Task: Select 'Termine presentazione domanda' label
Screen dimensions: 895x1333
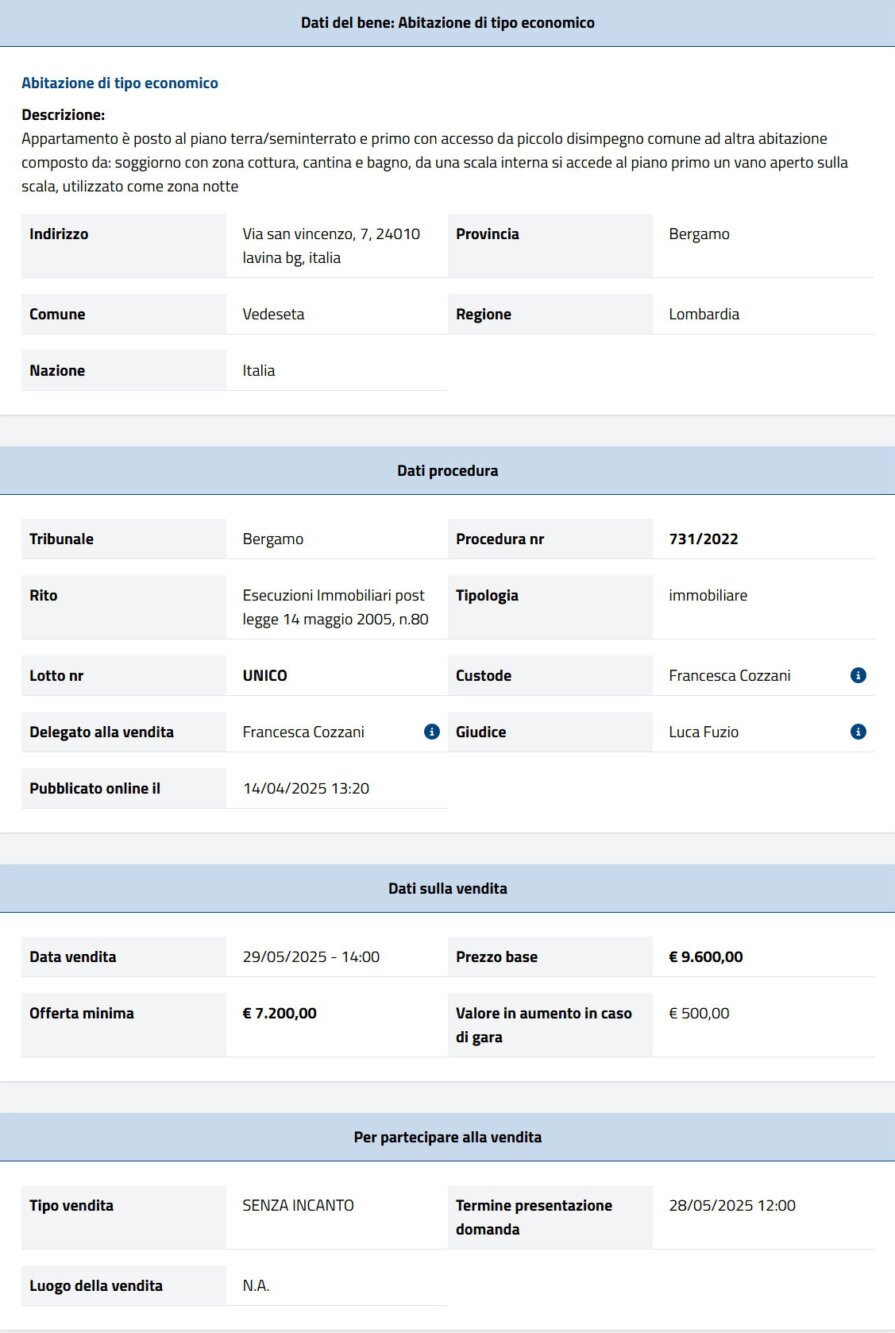Action: pos(534,1217)
